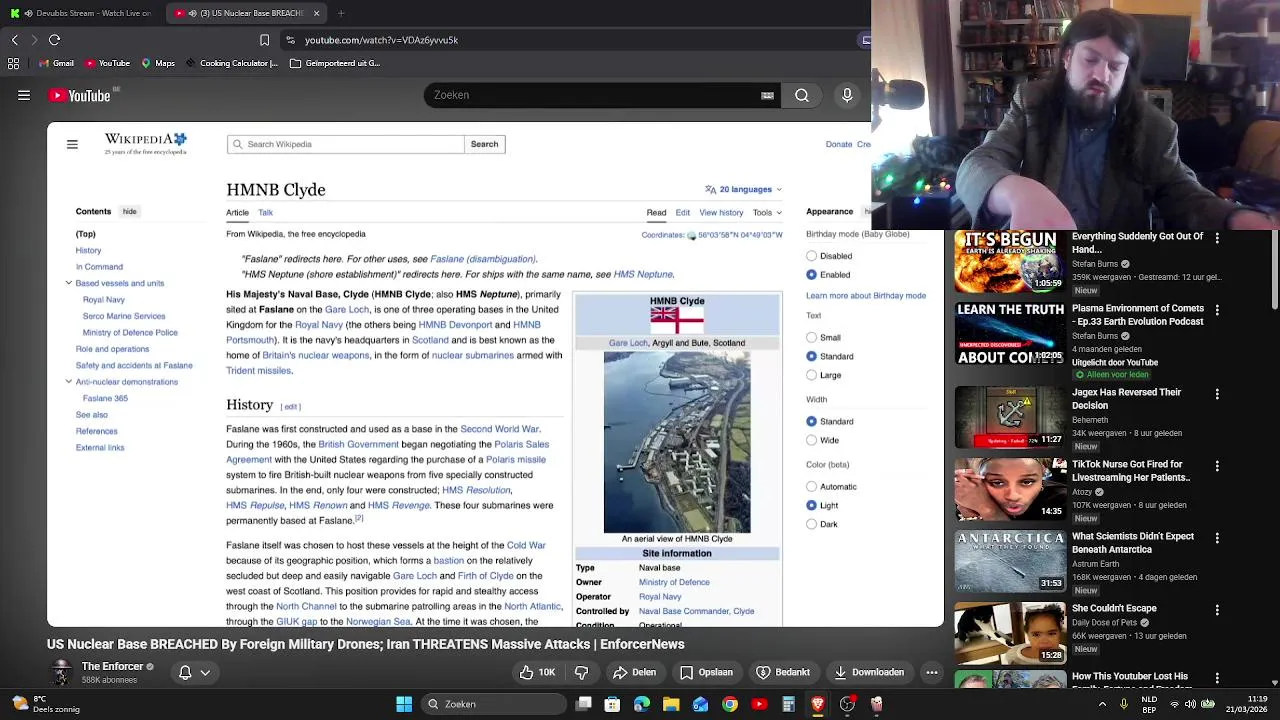Collapse 'Based vessels and units' contents section
The height and width of the screenshot is (720, 1280).
point(69,283)
